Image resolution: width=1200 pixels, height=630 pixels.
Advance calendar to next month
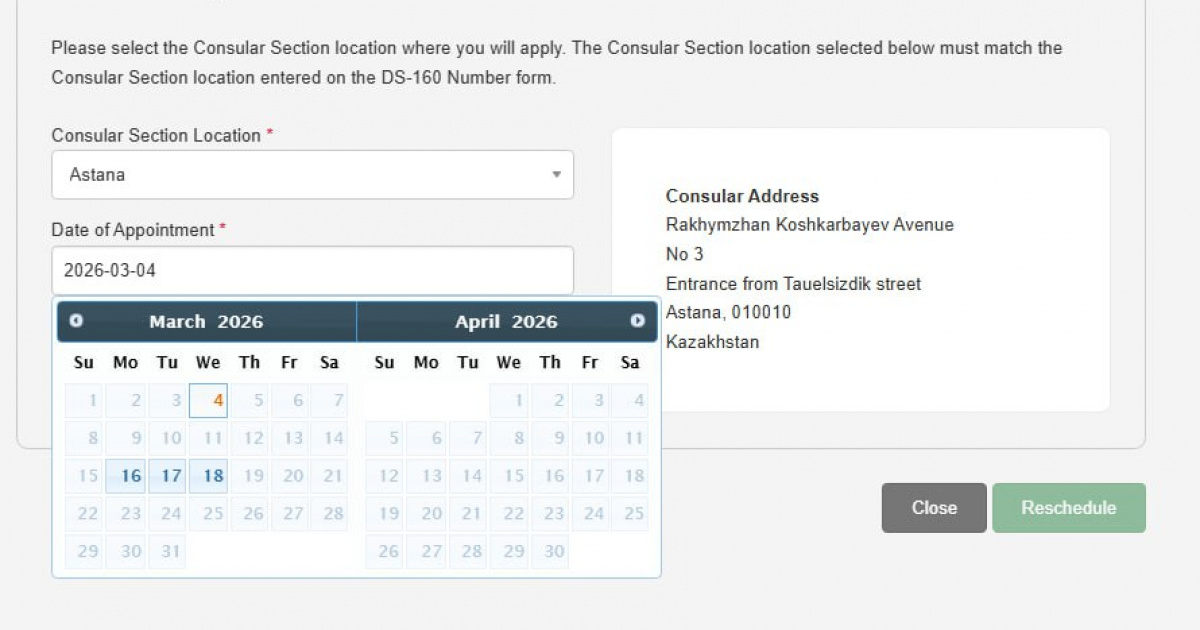tap(637, 321)
